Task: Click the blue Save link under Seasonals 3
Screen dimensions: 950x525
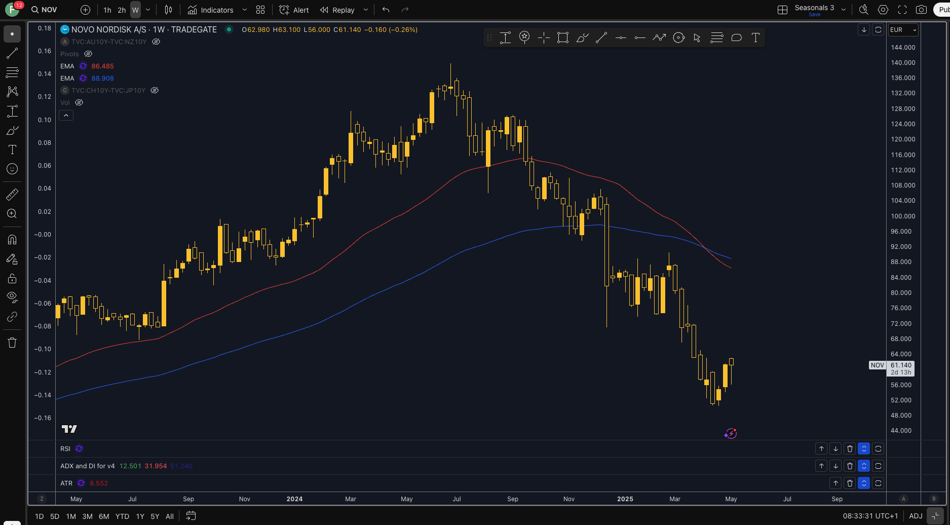Action: point(814,15)
